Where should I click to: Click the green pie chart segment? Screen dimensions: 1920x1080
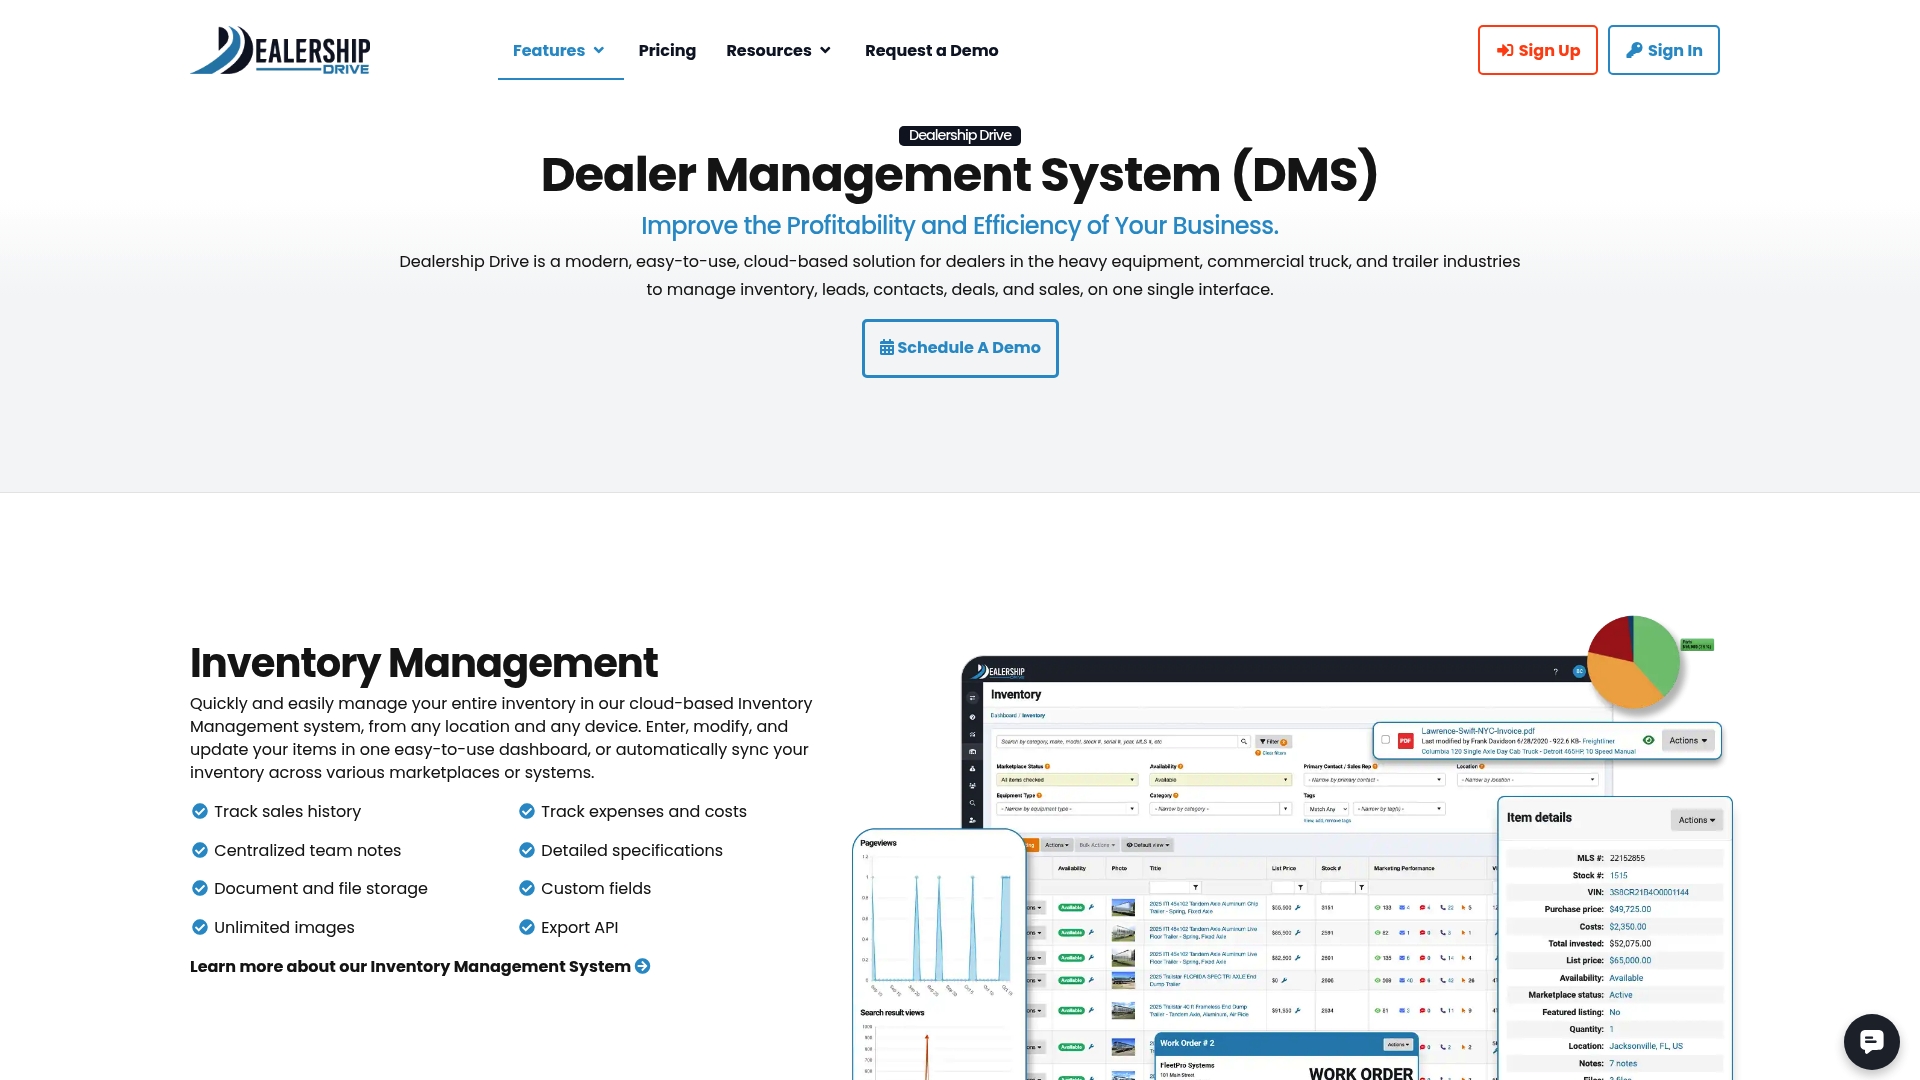[1655, 652]
